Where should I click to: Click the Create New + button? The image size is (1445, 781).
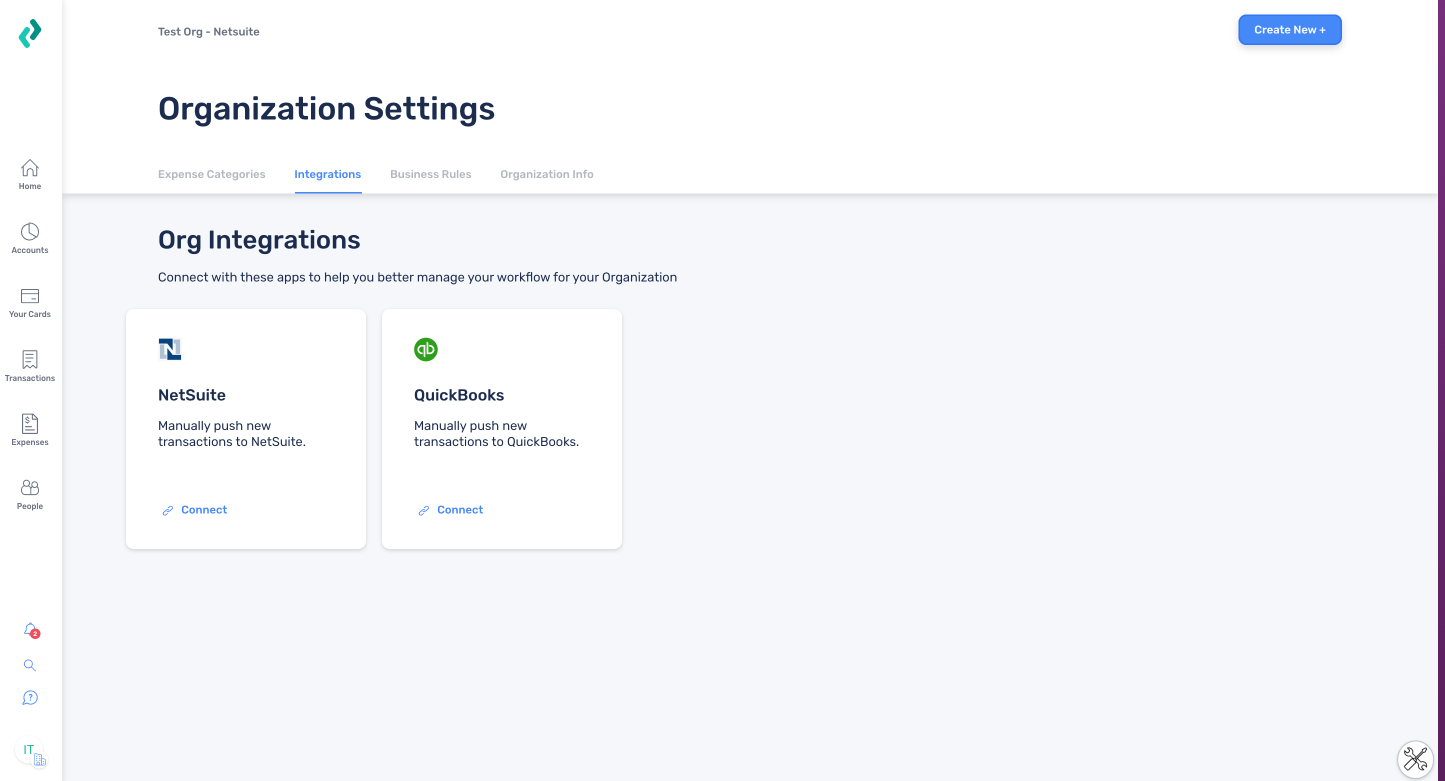1290,30
